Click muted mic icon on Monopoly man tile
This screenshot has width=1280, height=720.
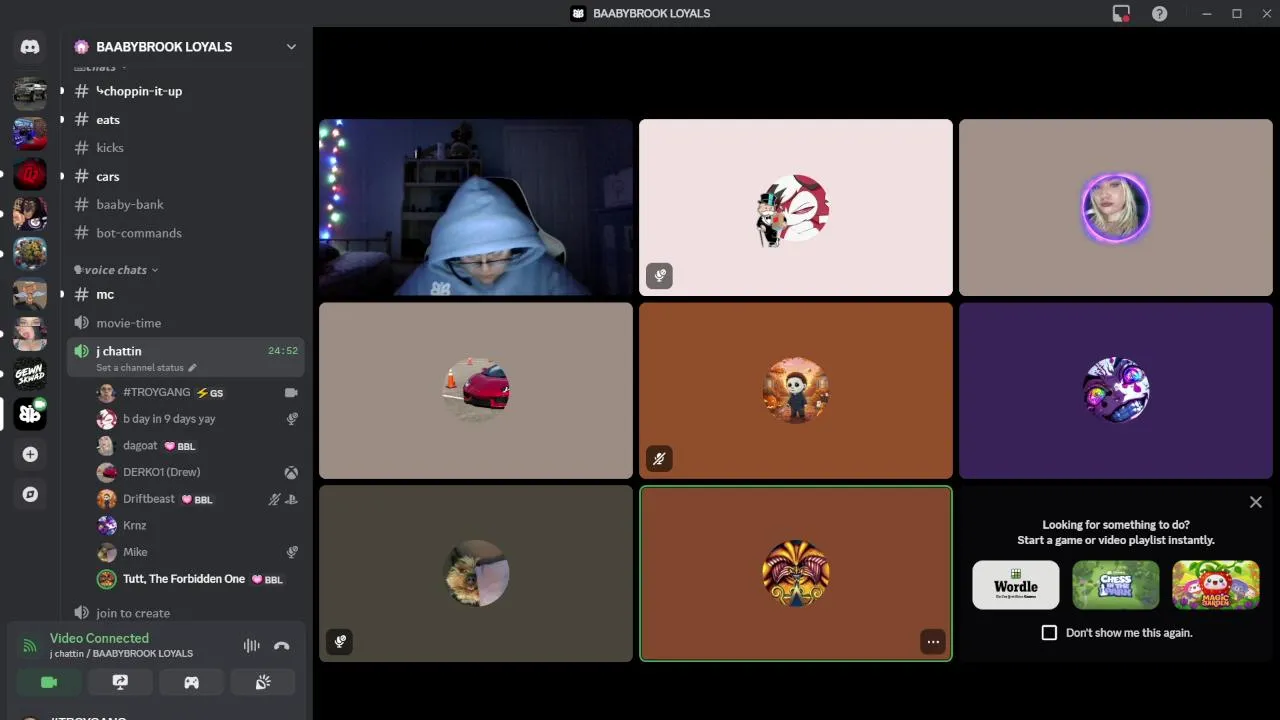[659, 276]
